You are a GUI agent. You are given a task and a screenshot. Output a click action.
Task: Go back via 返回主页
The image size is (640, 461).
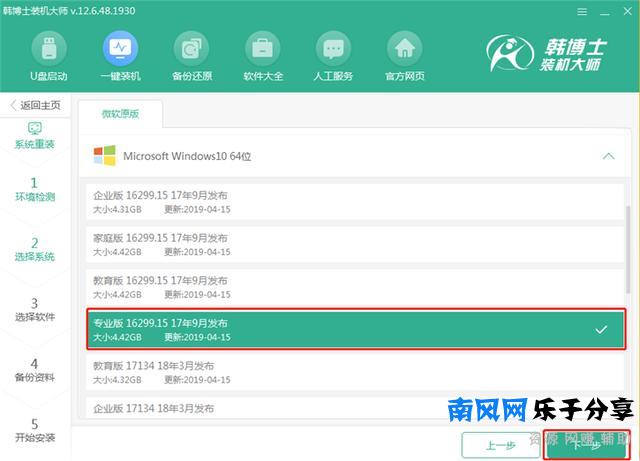pos(36,105)
